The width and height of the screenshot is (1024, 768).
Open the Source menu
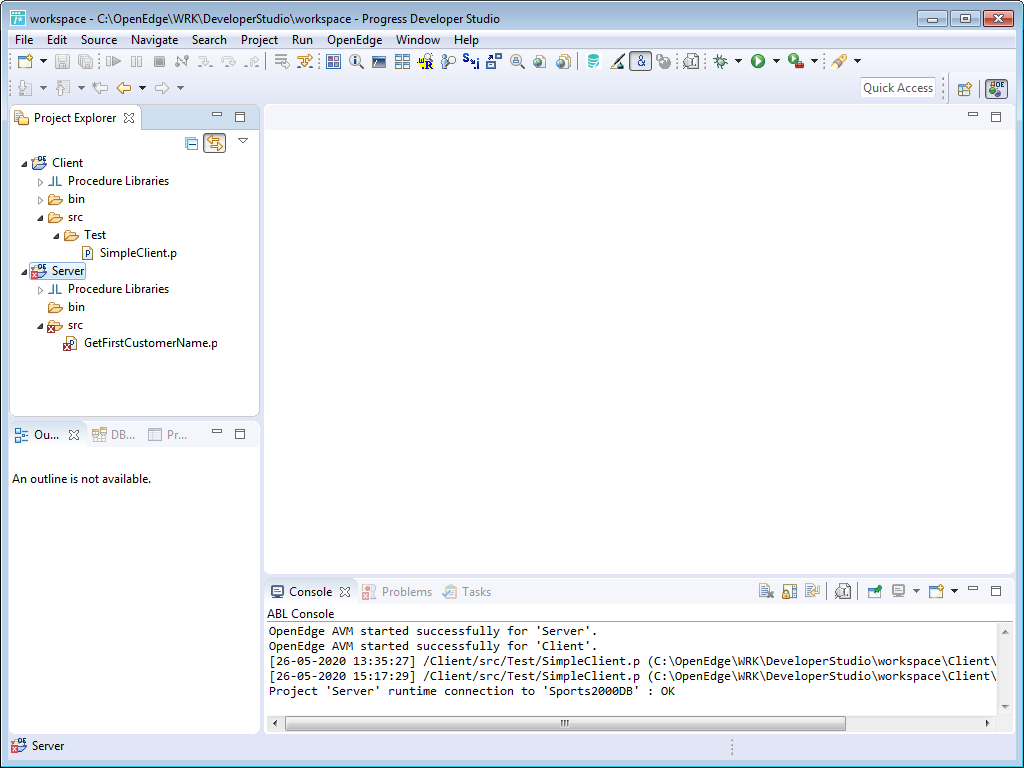point(99,40)
